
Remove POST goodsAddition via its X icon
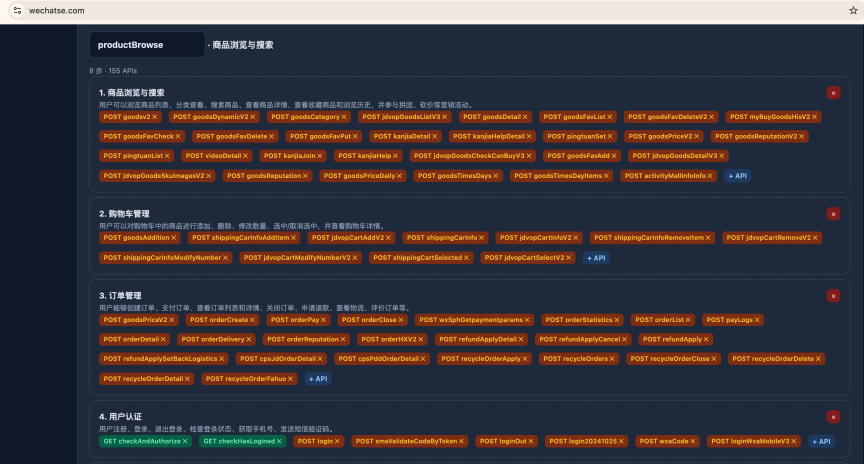[x=174, y=238]
